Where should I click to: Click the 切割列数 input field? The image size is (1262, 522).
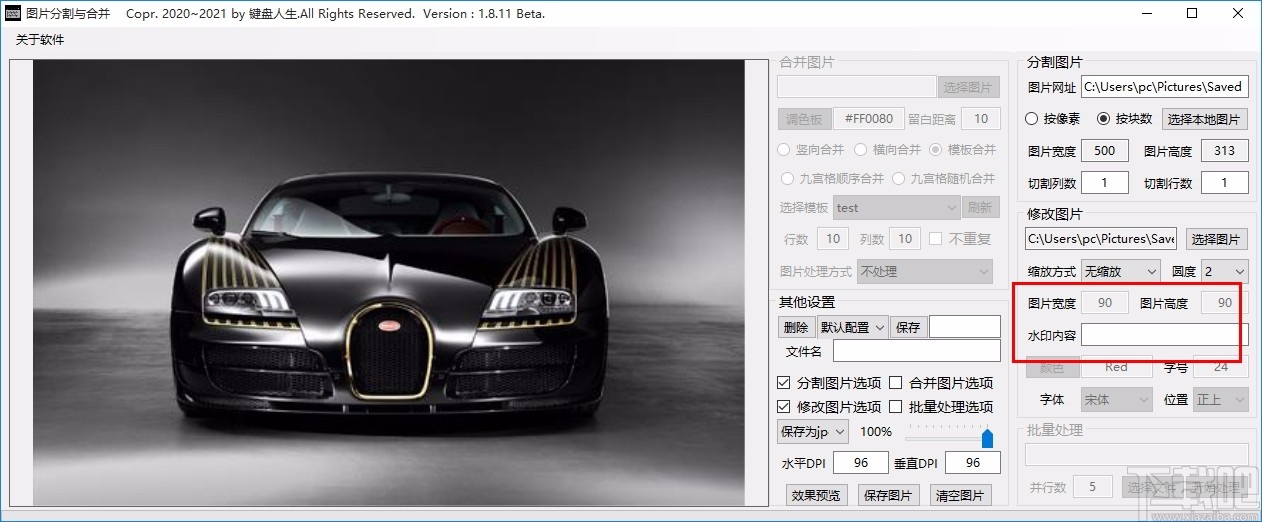(1105, 183)
